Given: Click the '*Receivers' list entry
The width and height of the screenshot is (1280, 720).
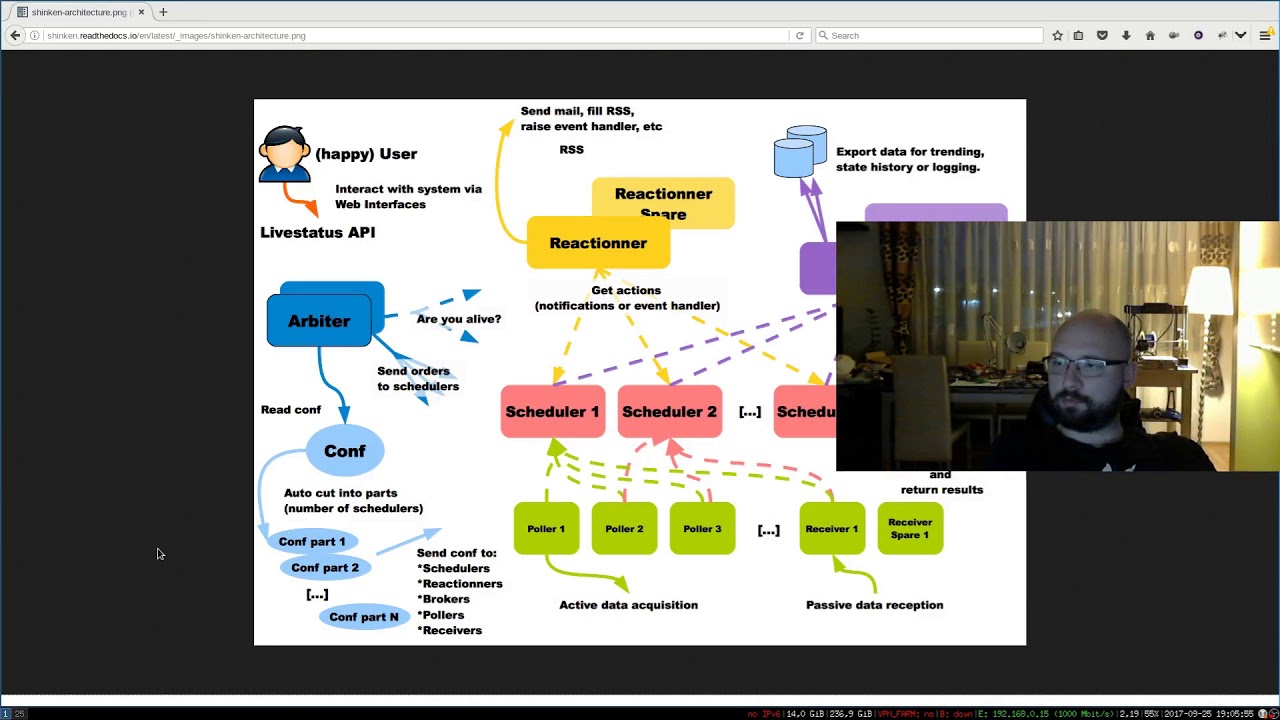Looking at the screenshot, I should pyautogui.click(x=450, y=630).
